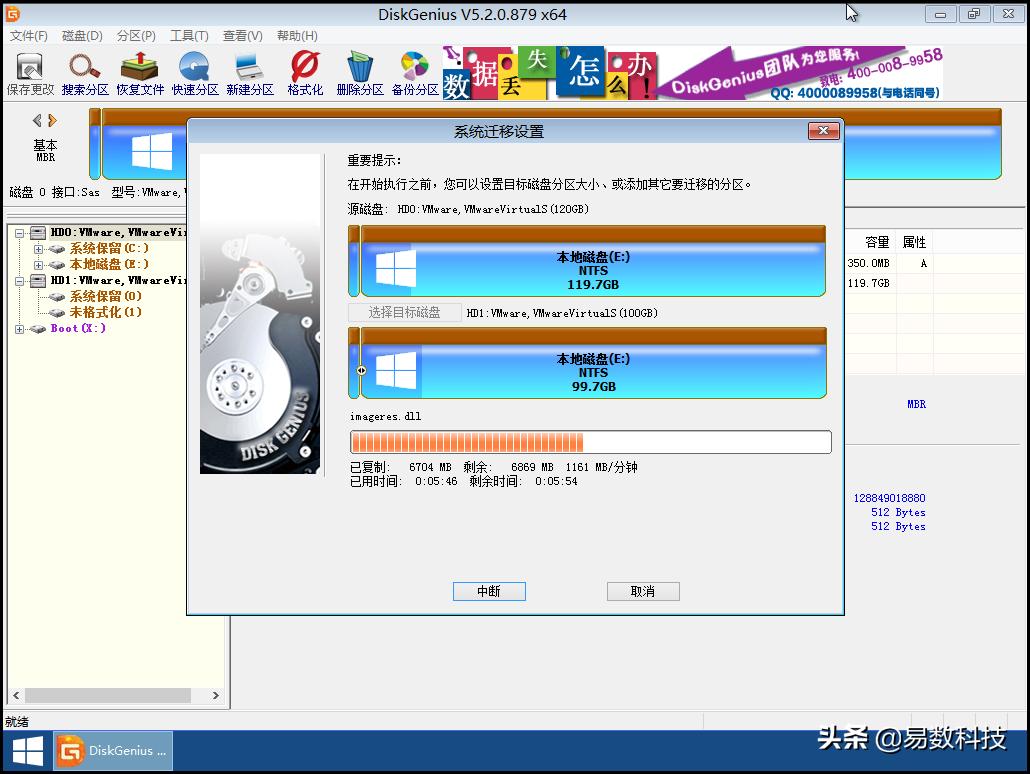
Task: Select the 删除分区 (Delete Partition) icon
Action: [x=359, y=73]
